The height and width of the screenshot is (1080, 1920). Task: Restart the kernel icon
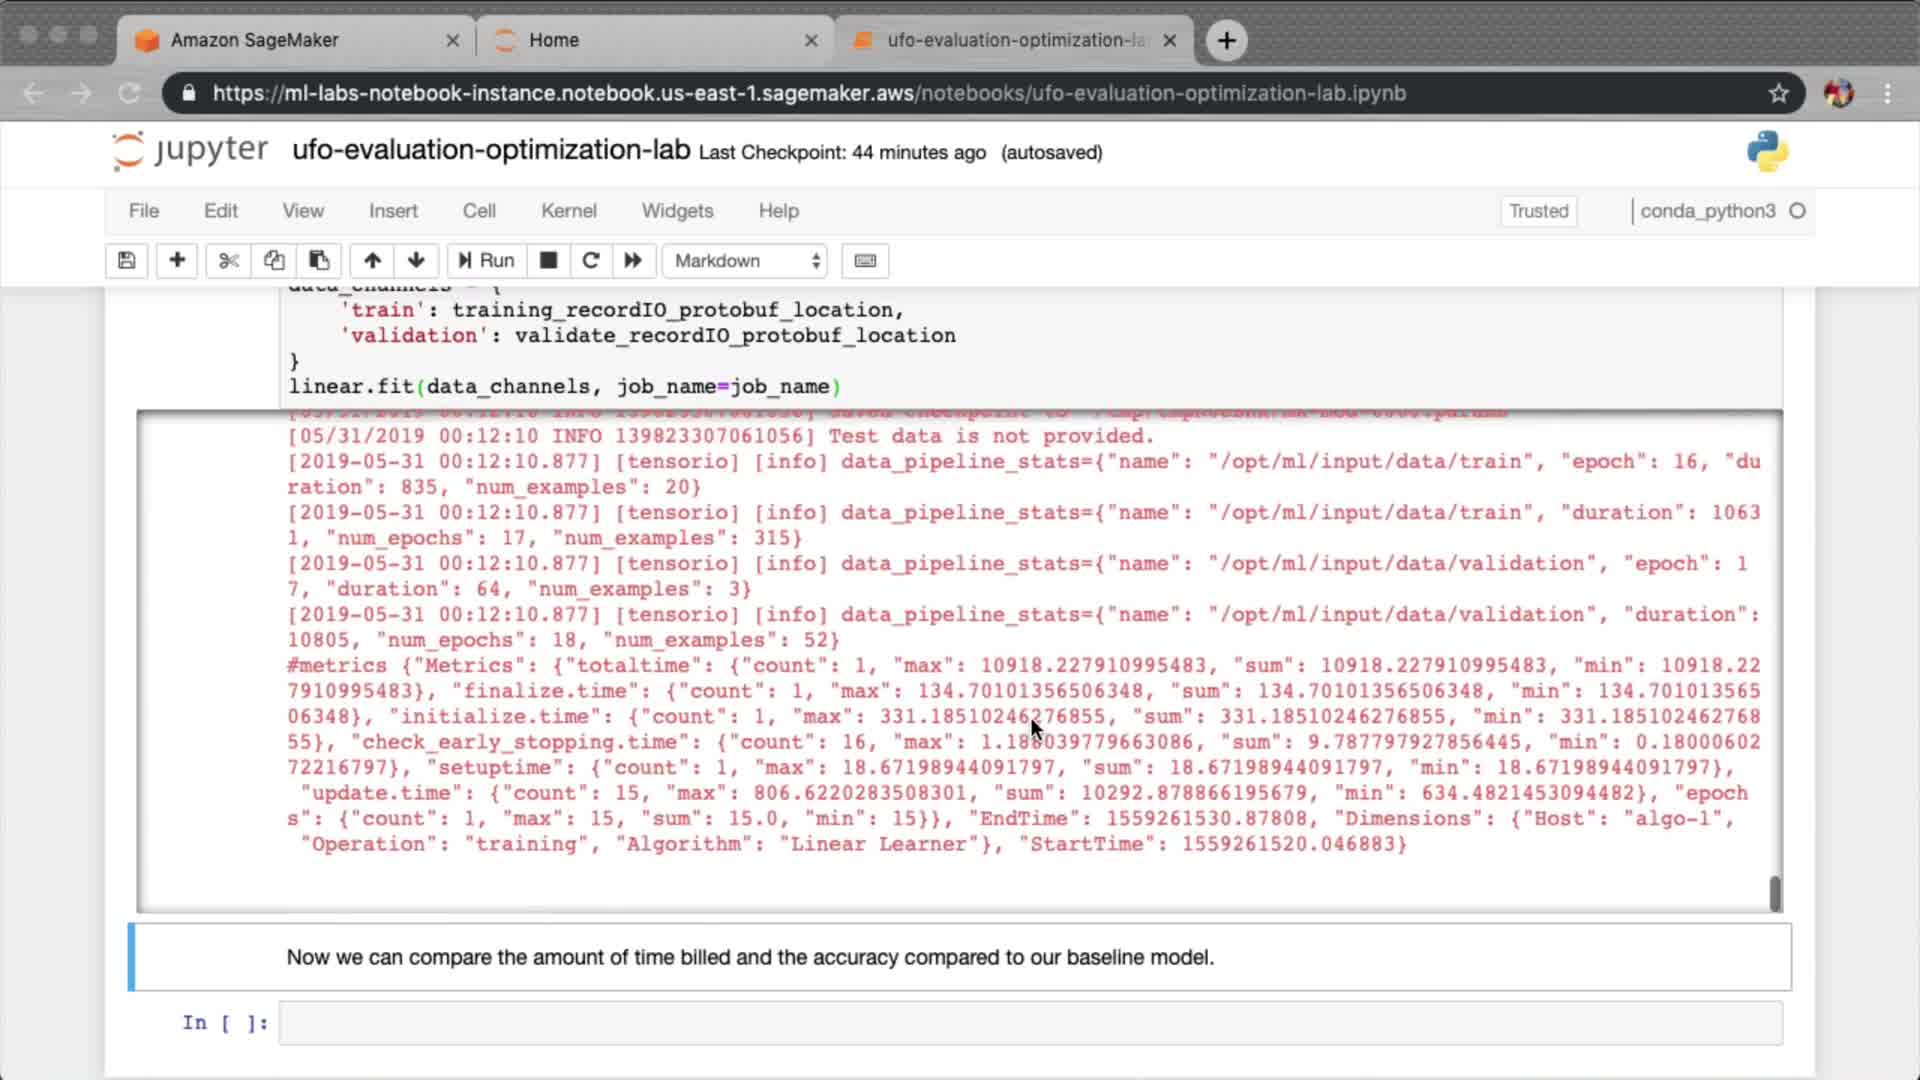(x=591, y=261)
